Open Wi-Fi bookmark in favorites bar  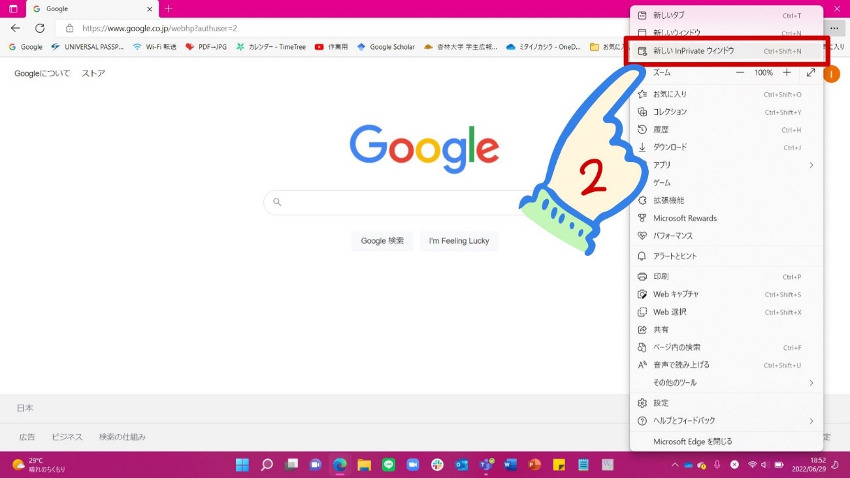point(155,47)
